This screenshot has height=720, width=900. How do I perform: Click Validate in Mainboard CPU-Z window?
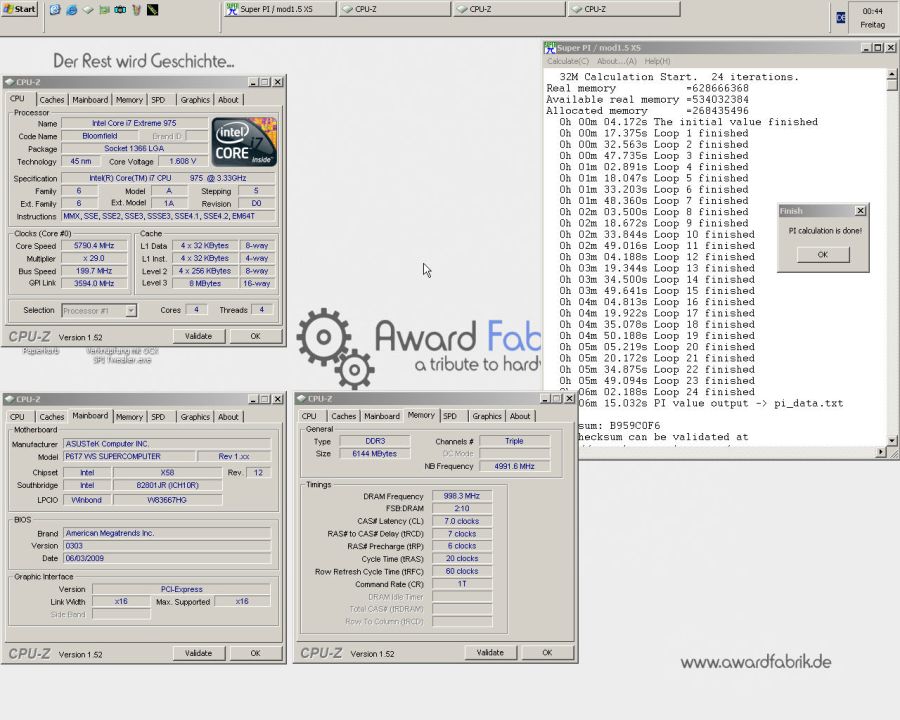point(199,653)
